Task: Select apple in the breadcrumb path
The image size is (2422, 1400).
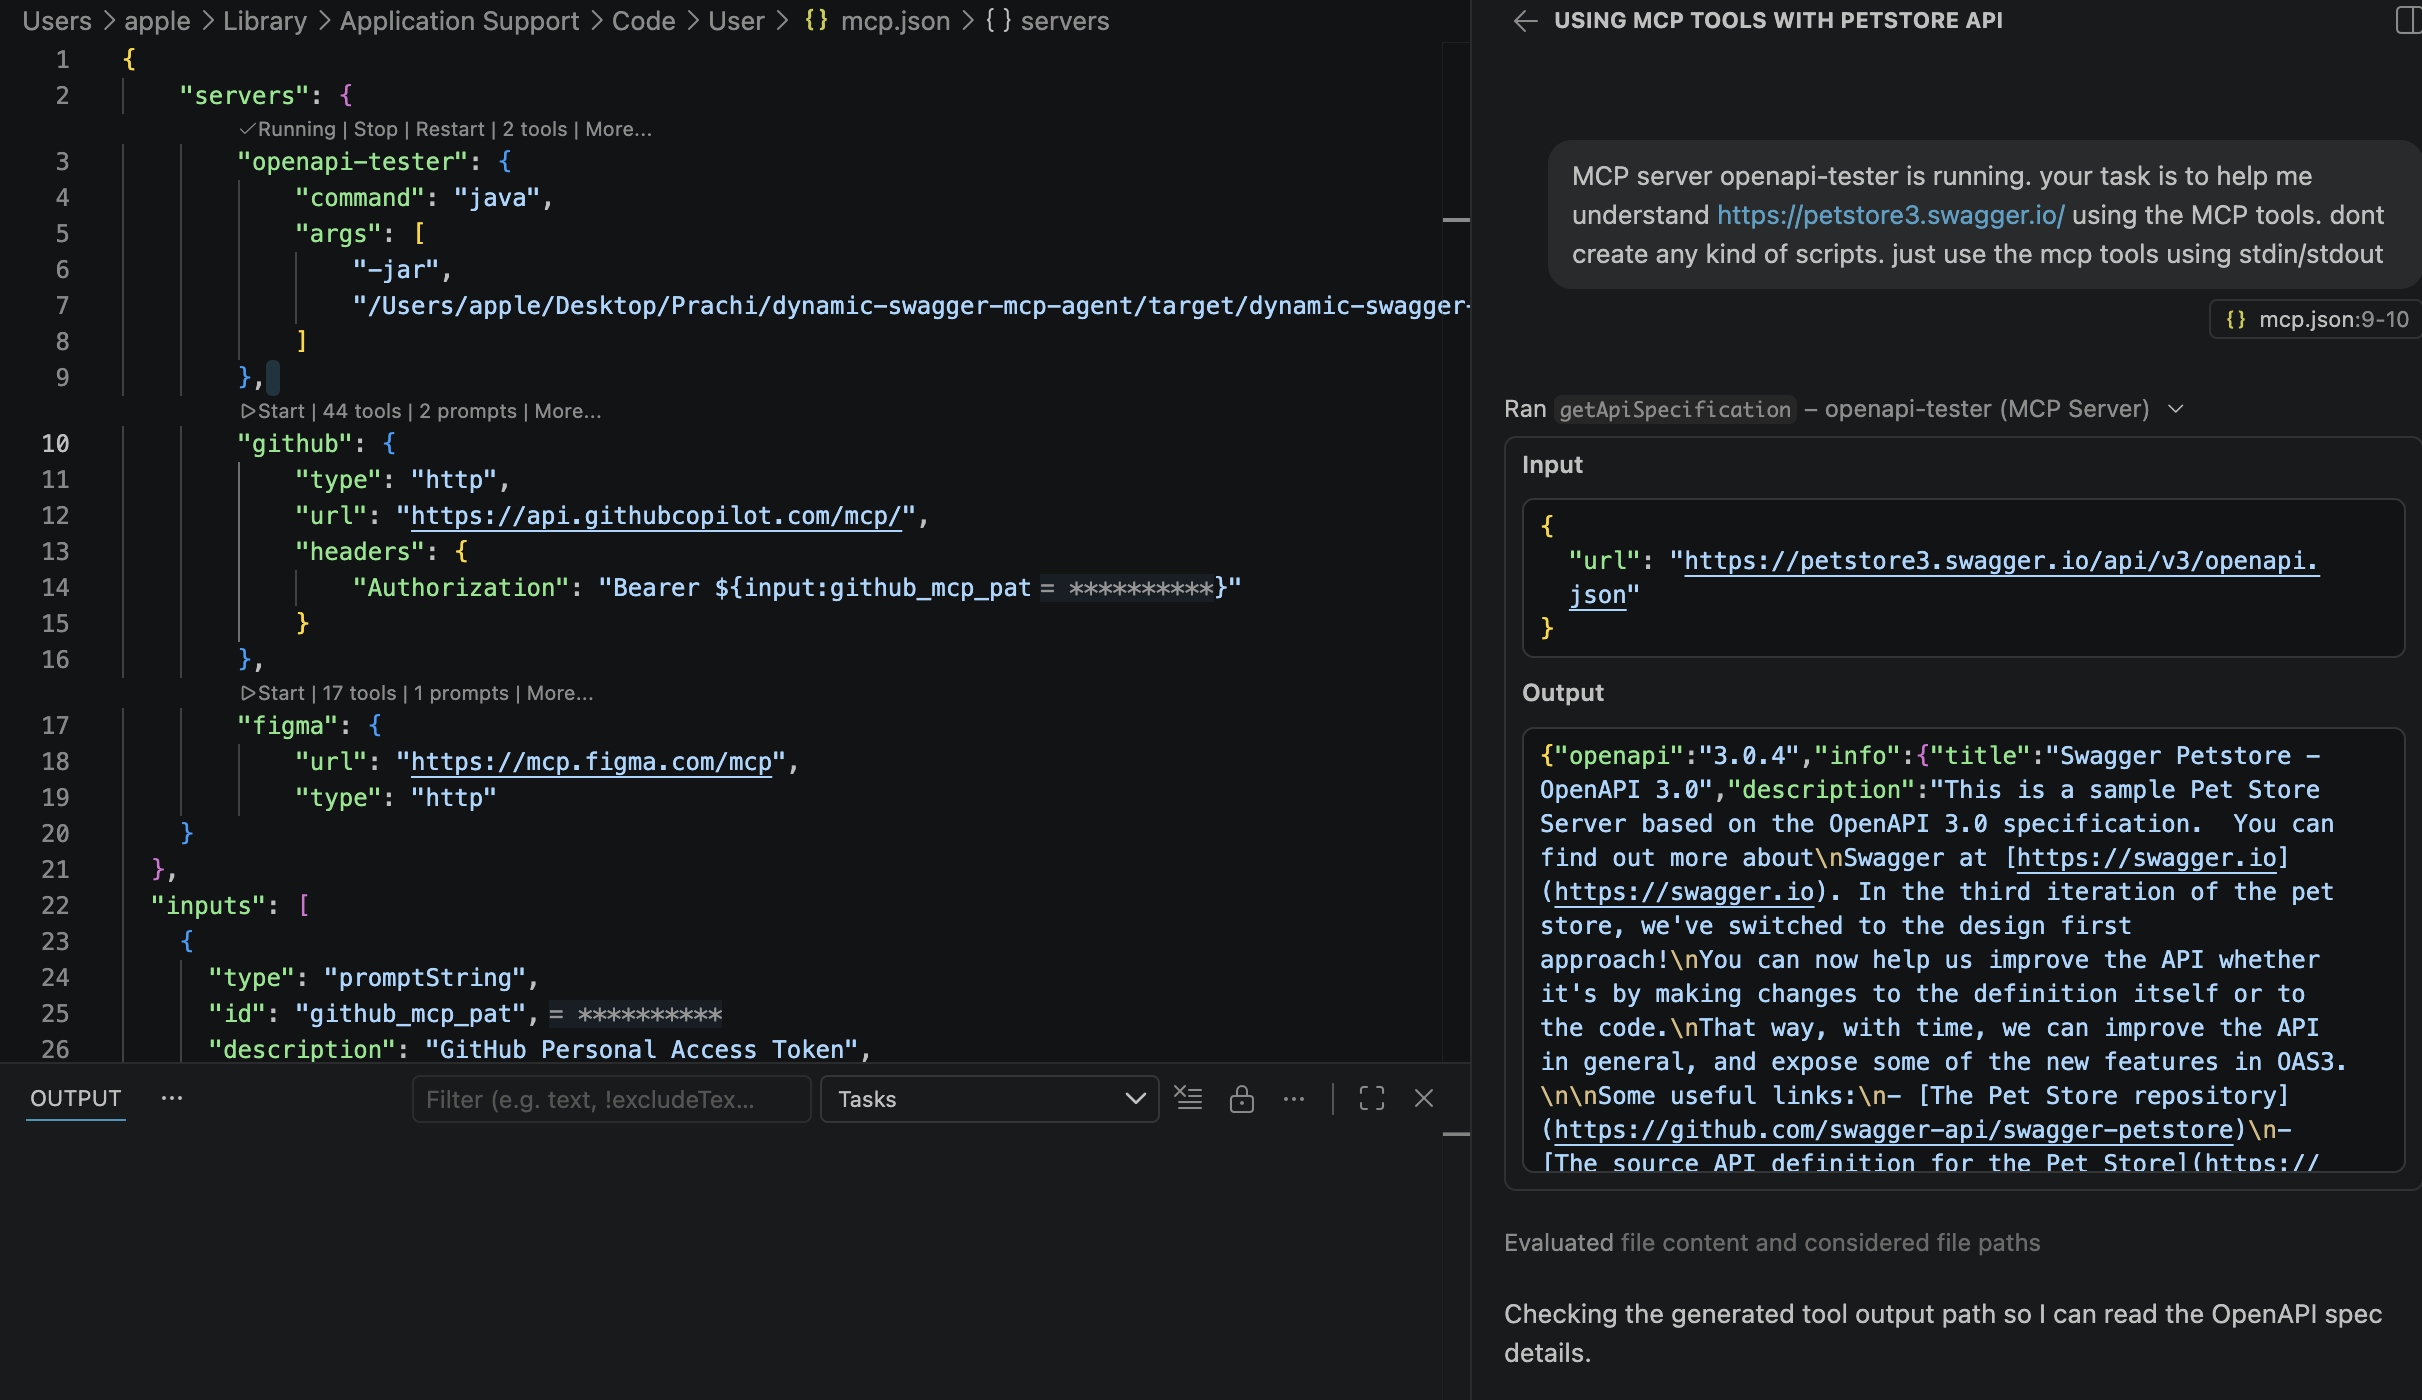Action: 157,21
